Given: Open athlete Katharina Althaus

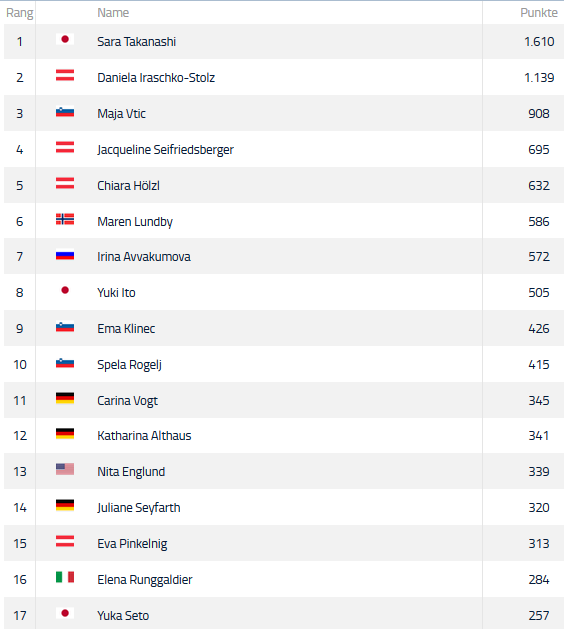Looking at the screenshot, I should (144, 436).
